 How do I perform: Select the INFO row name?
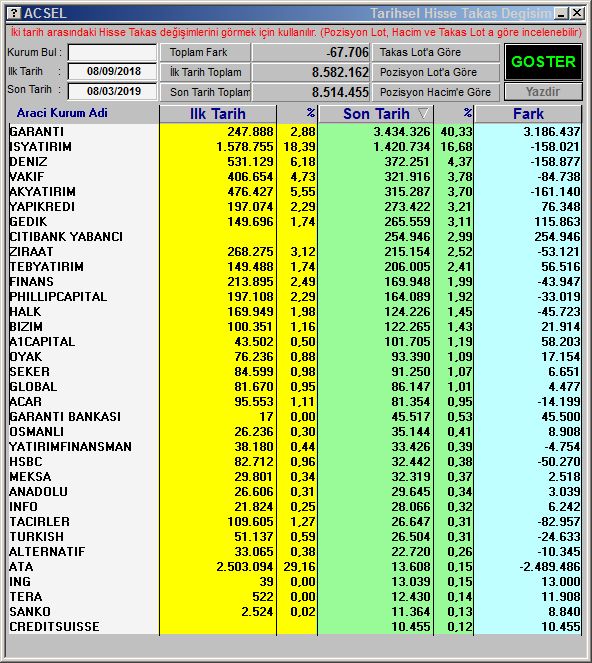click(x=24, y=507)
